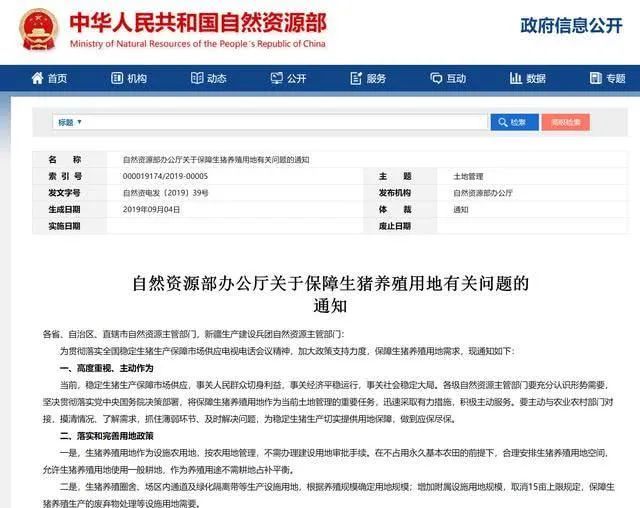The height and width of the screenshot is (508, 640).
Task: Click the 机构 building icon in nav bar
Action: [x=117, y=78]
